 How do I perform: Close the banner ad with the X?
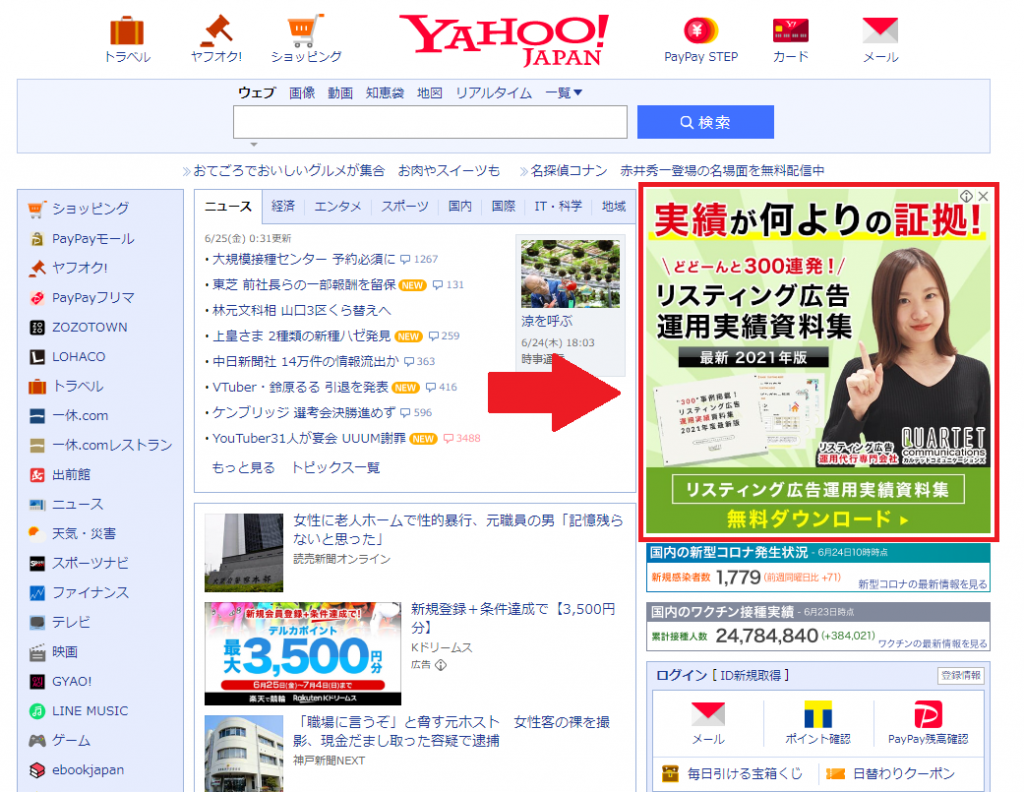(983, 196)
